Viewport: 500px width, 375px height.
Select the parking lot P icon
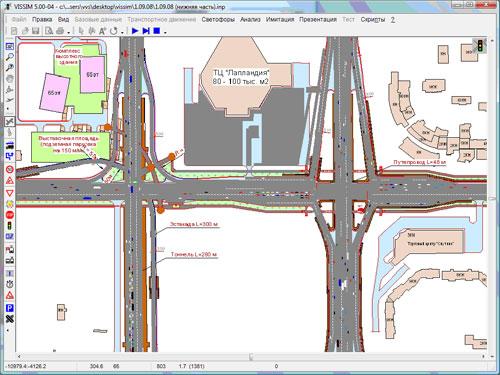[10, 308]
